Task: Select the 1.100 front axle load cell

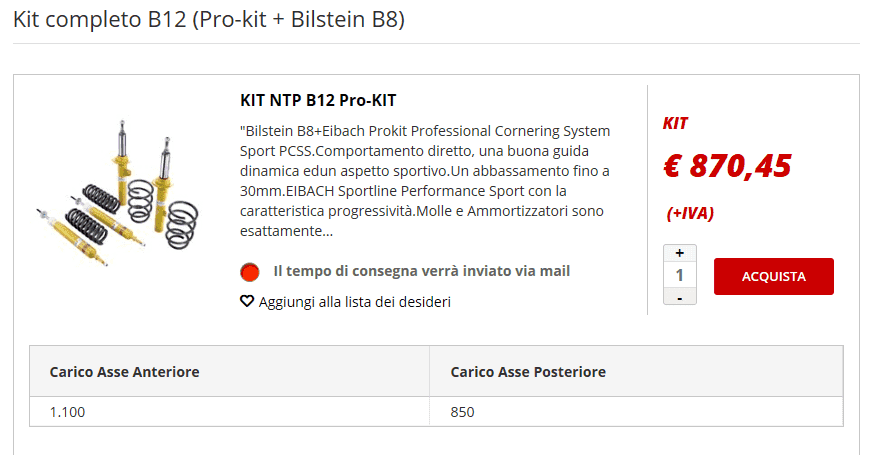Action: [x=230, y=412]
